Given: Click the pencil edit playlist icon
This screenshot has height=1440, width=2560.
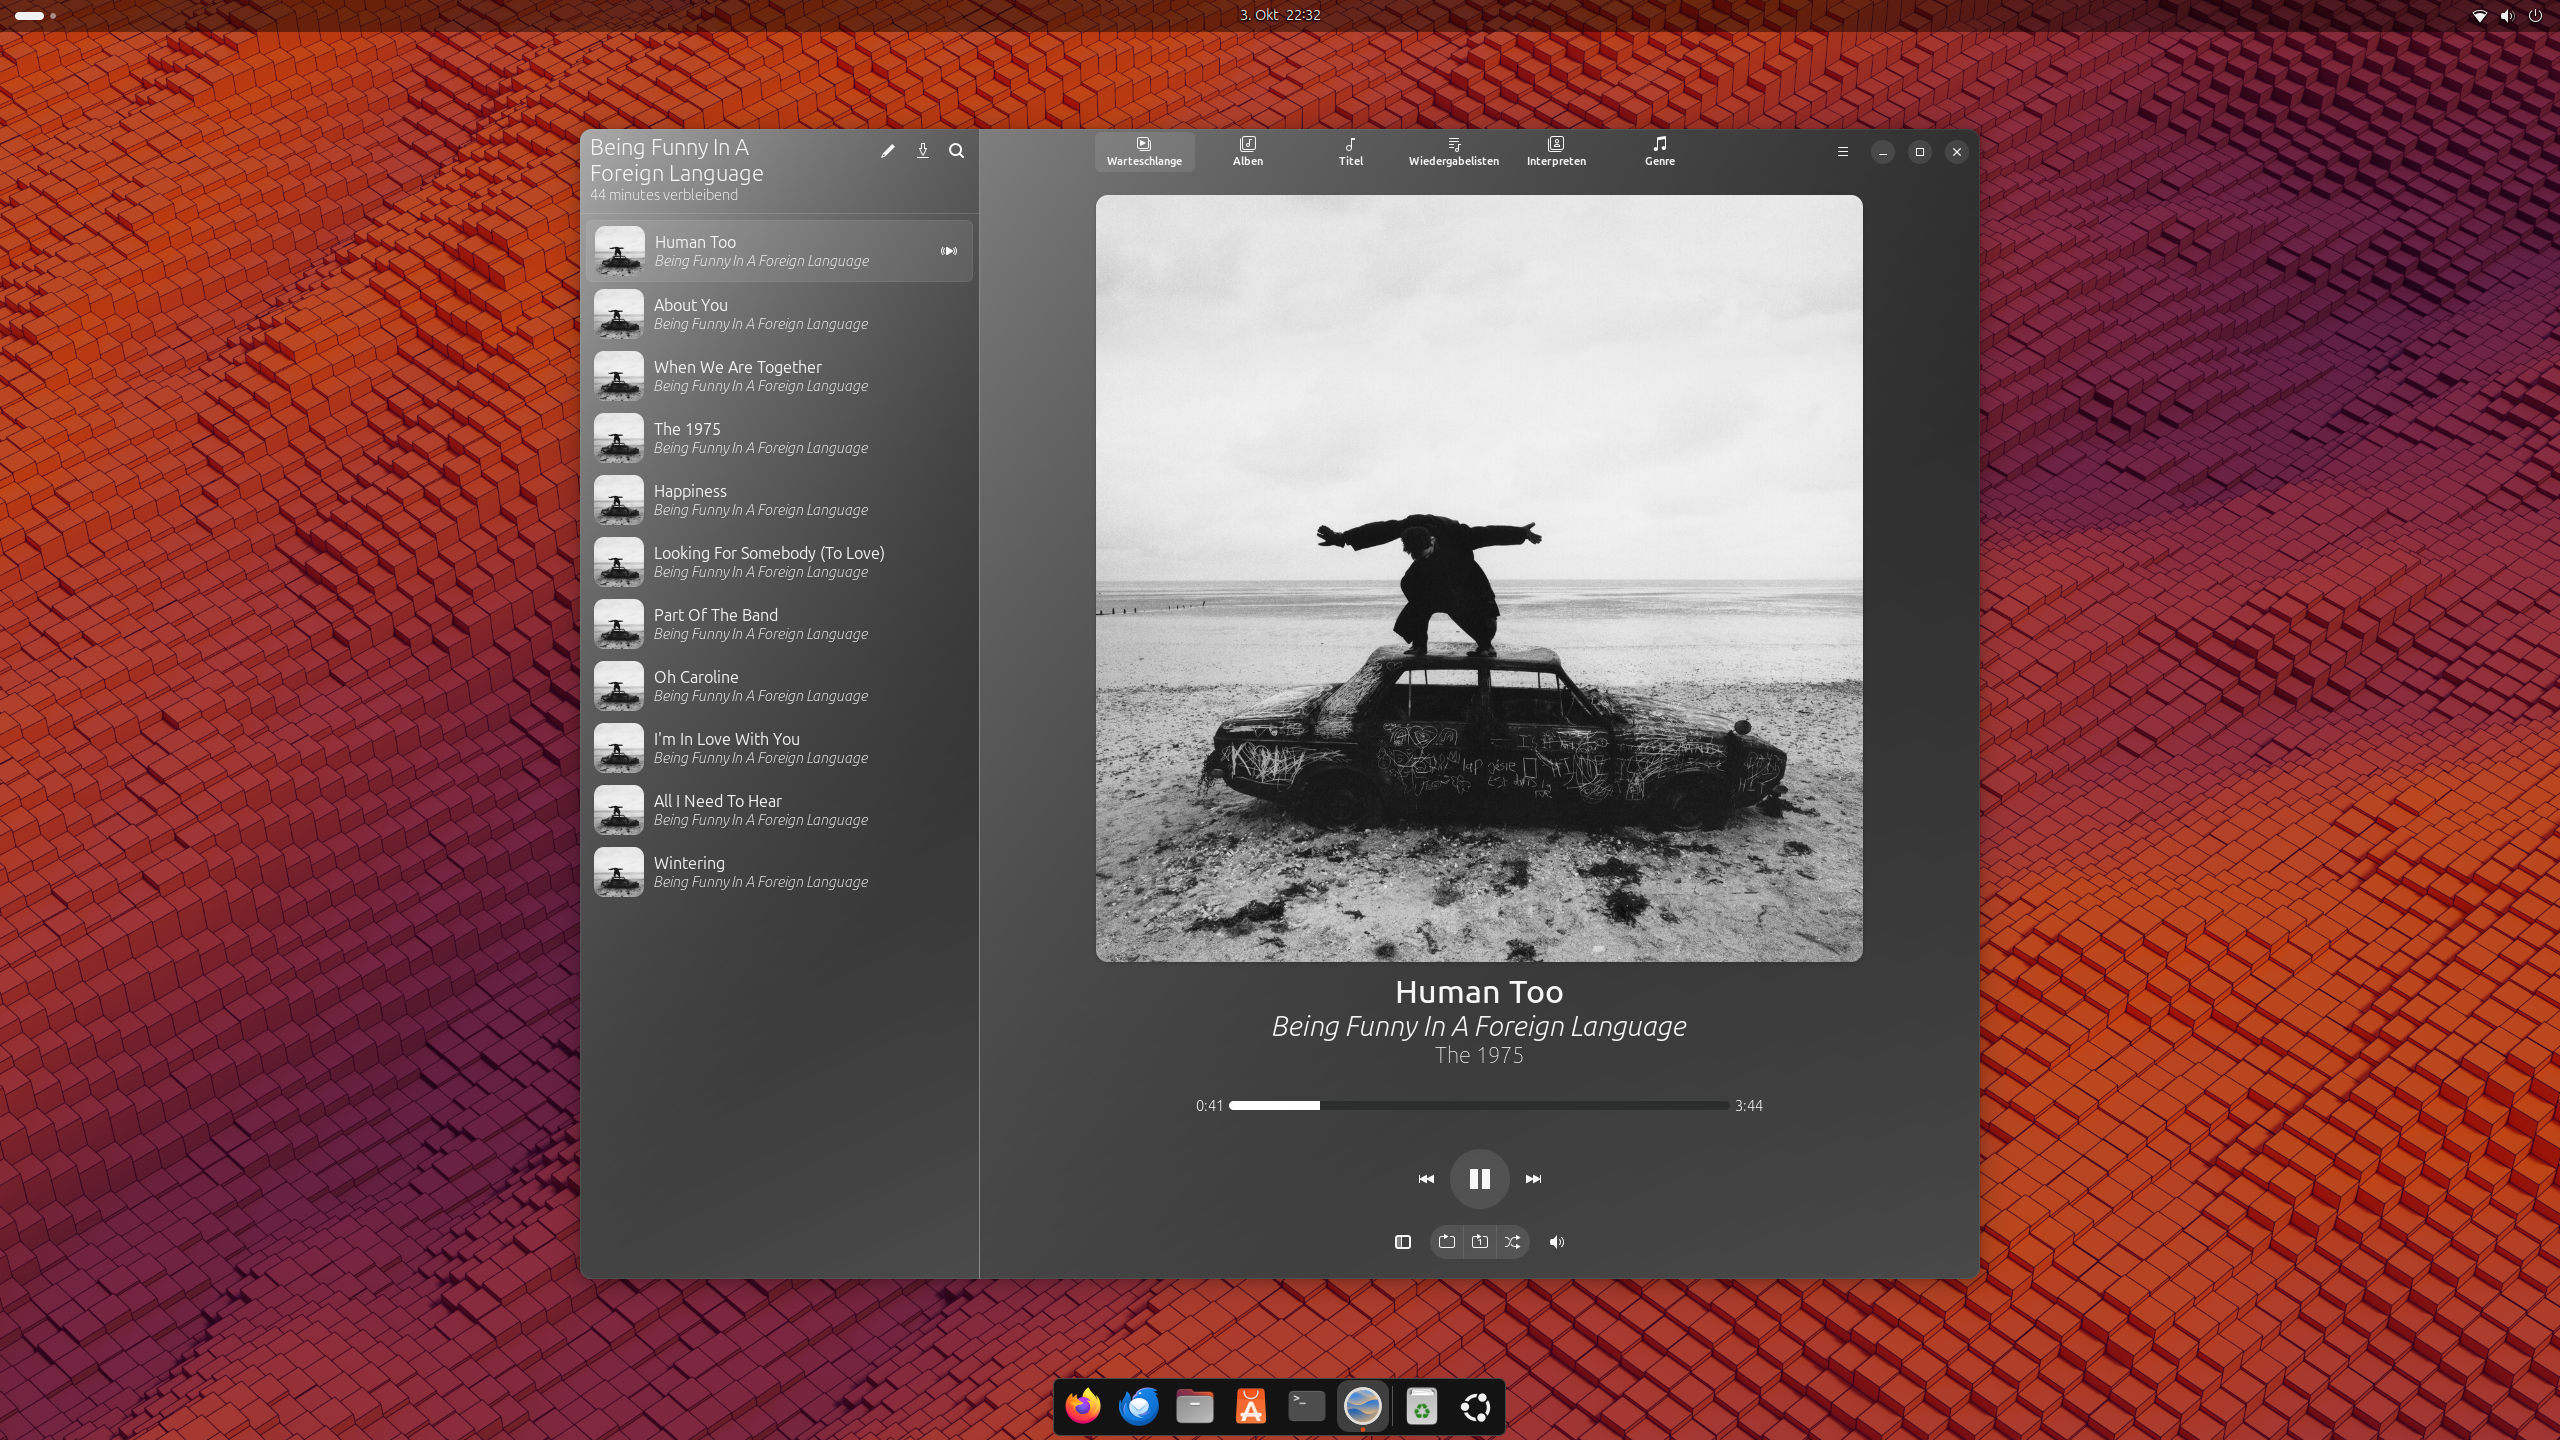Looking at the screenshot, I should (887, 151).
